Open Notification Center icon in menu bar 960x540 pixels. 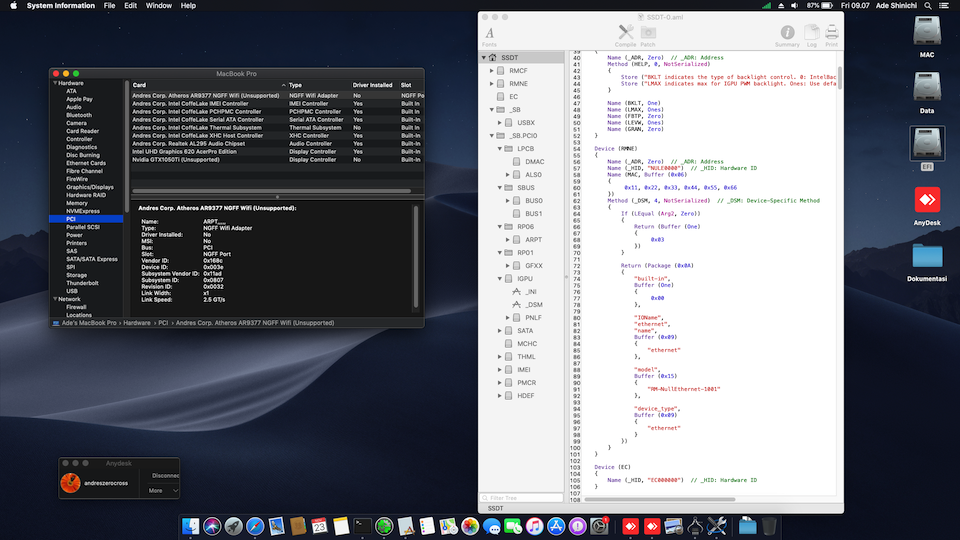(x=943, y=6)
